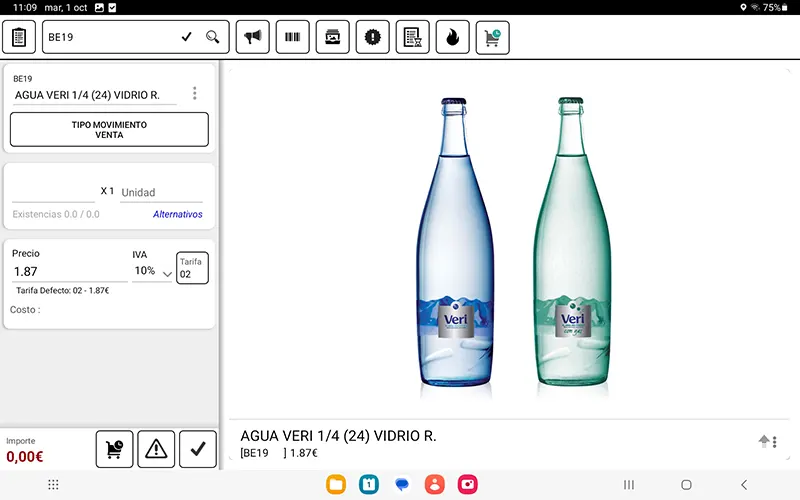Open the document history hourglass icon
The image size is (800, 500).
[x=412, y=37]
